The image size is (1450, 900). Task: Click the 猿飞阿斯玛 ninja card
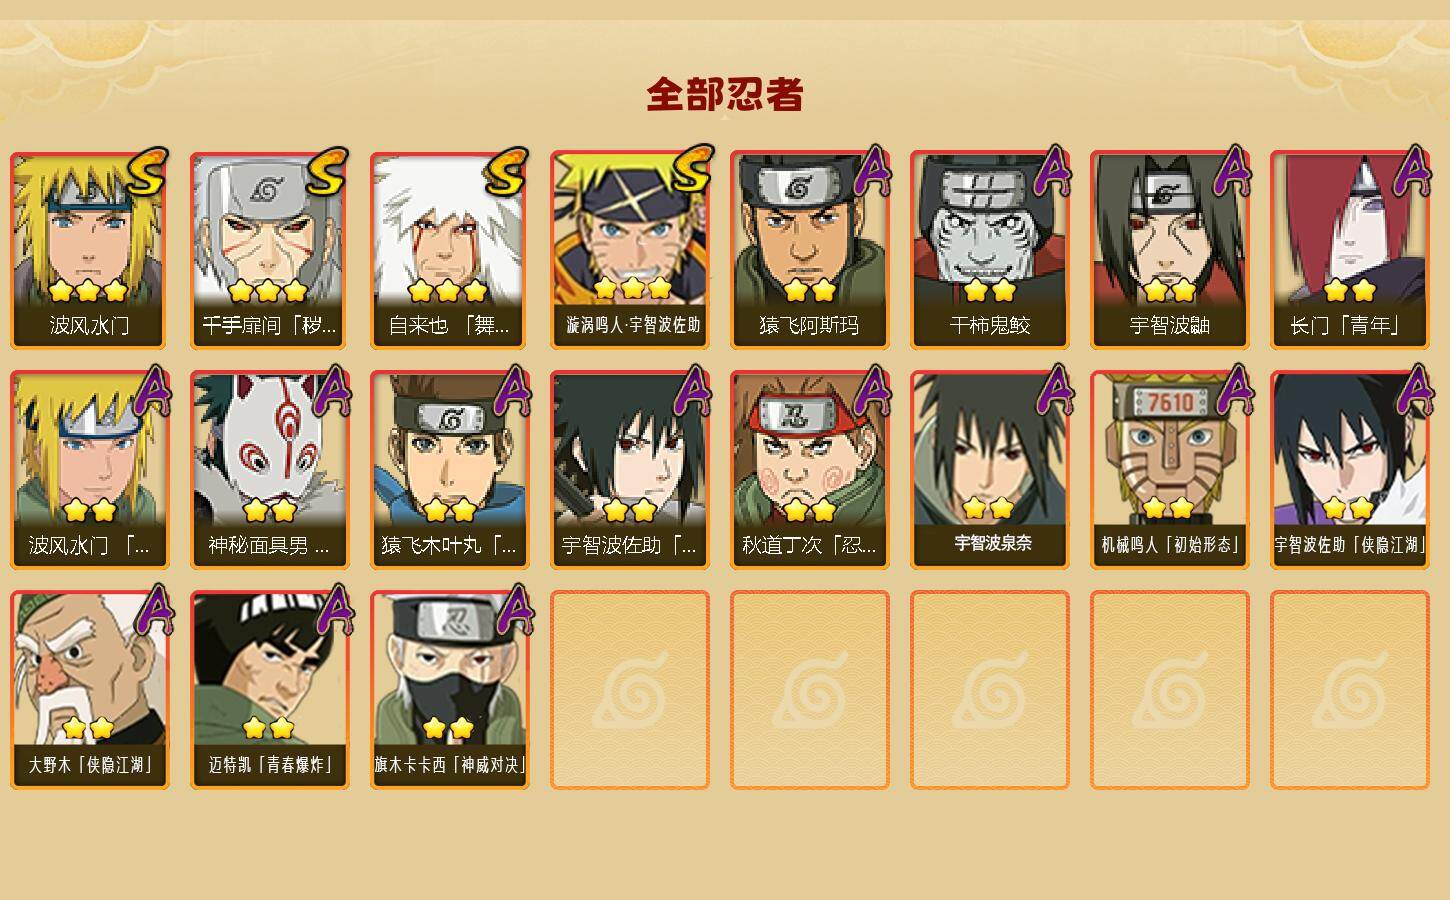809,250
